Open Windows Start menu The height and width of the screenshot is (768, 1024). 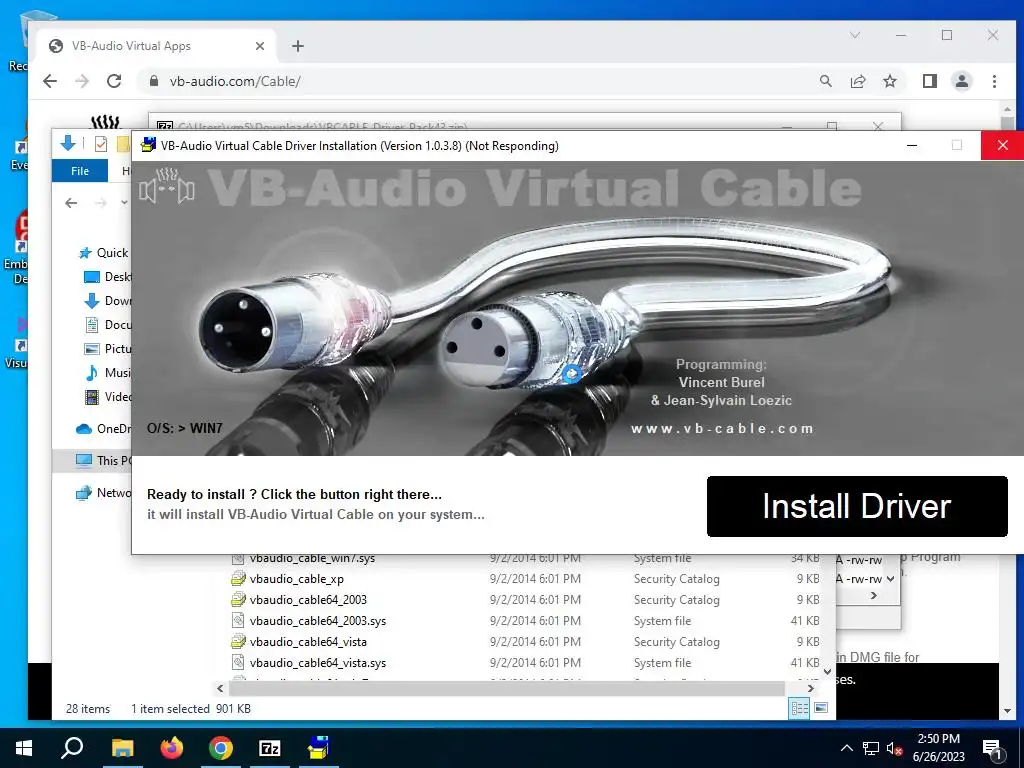pyautogui.click(x=24, y=748)
